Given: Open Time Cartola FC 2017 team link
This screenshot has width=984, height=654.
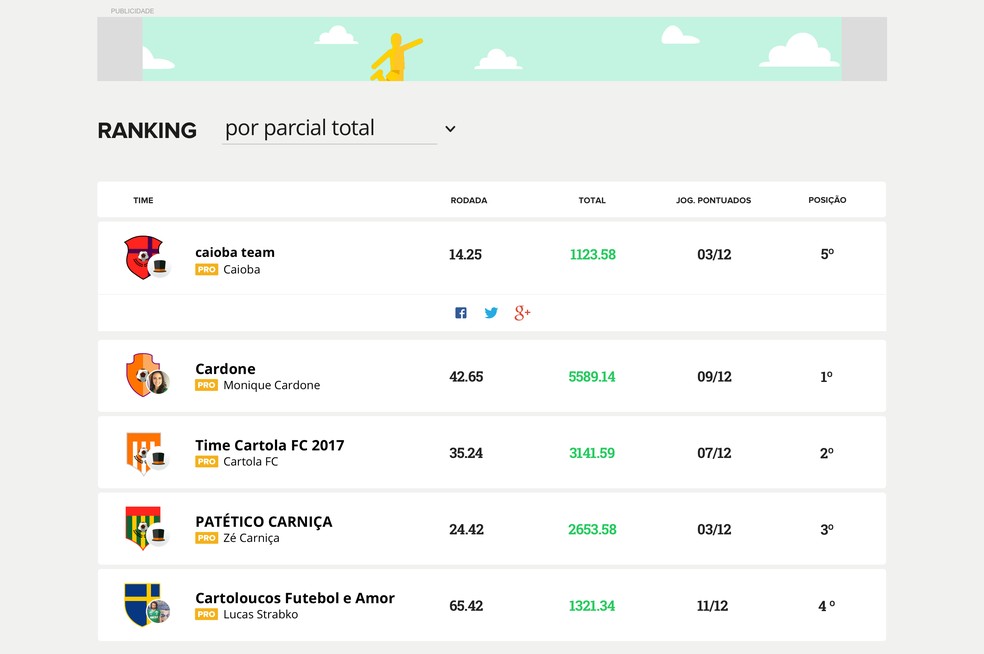Looking at the screenshot, I should tap(270, 446).
